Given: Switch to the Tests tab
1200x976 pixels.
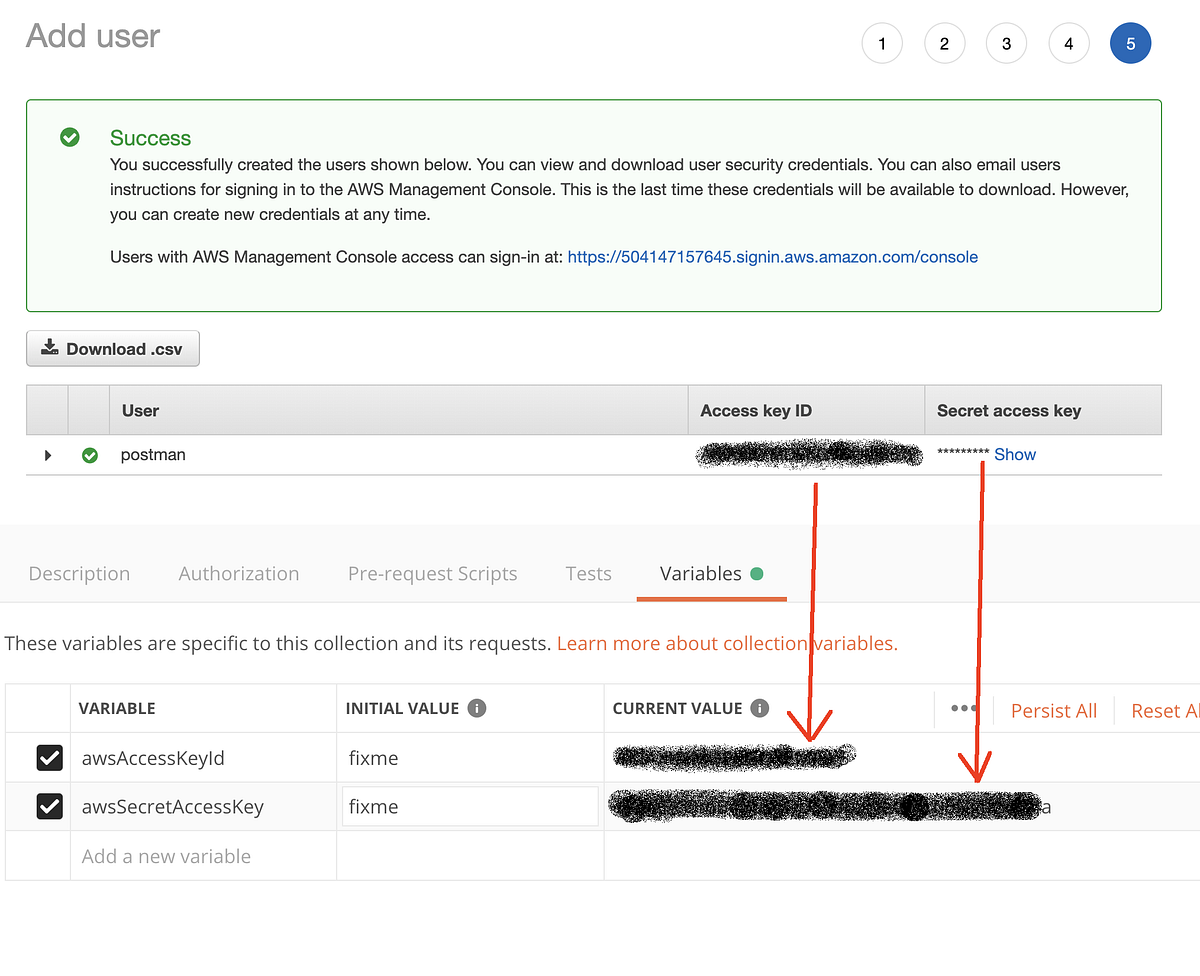Looking at the screenshot, I should pyautogui.click(x=588, y=573).
